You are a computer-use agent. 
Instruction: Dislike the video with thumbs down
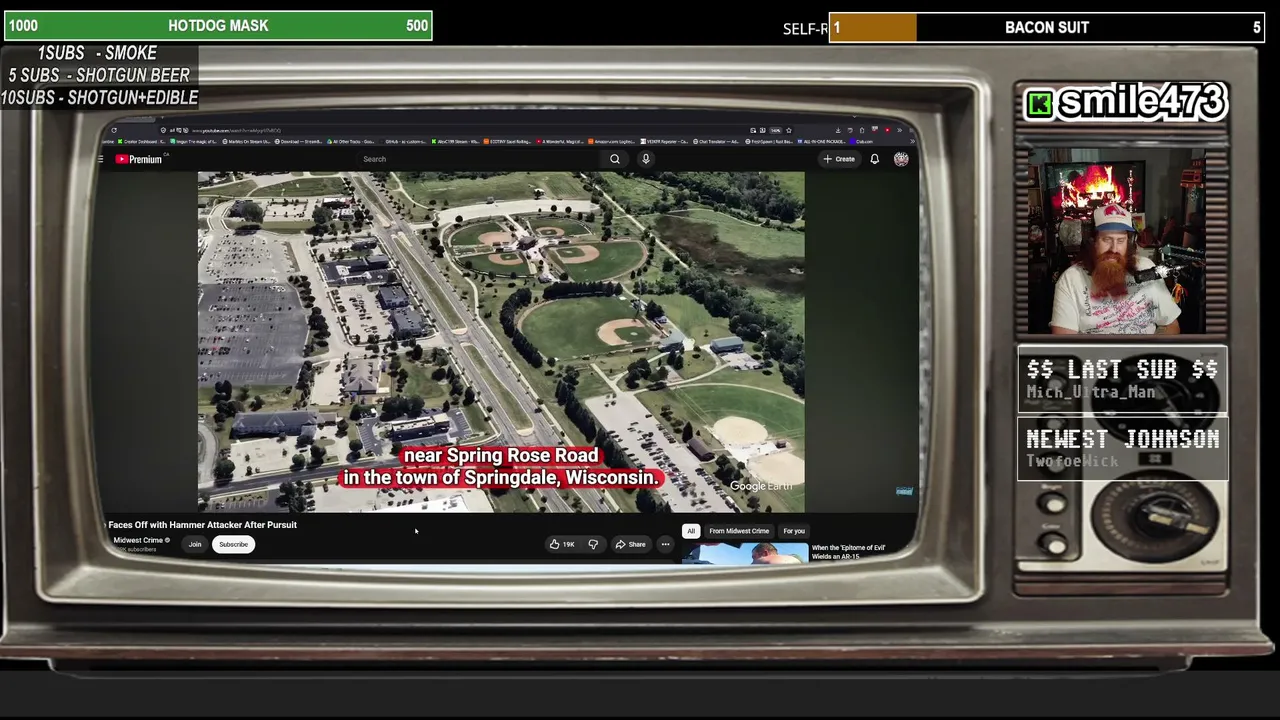tap(593, 544)
